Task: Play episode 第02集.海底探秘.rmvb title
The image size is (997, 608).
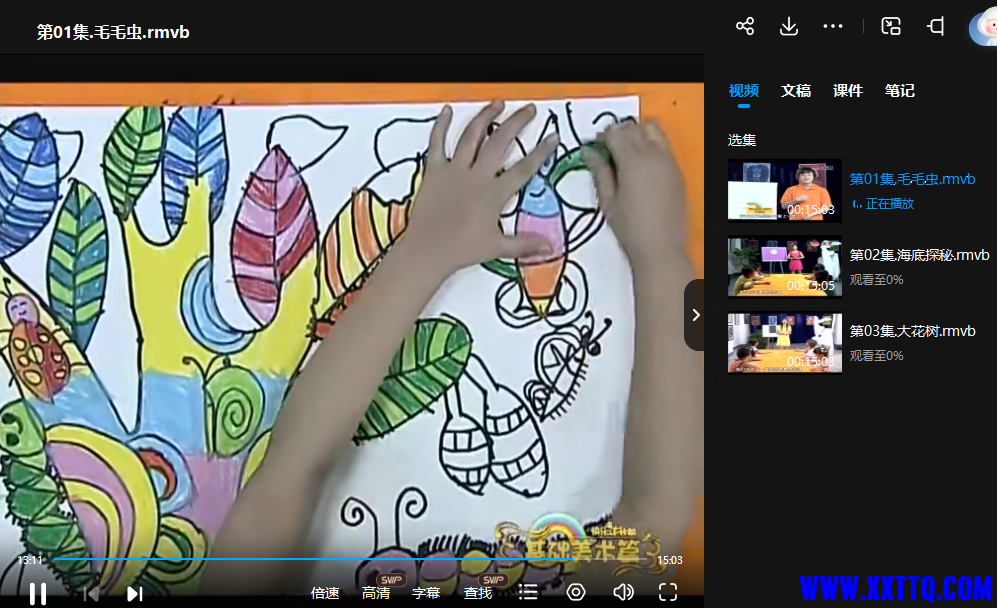Action: (919, 255)
